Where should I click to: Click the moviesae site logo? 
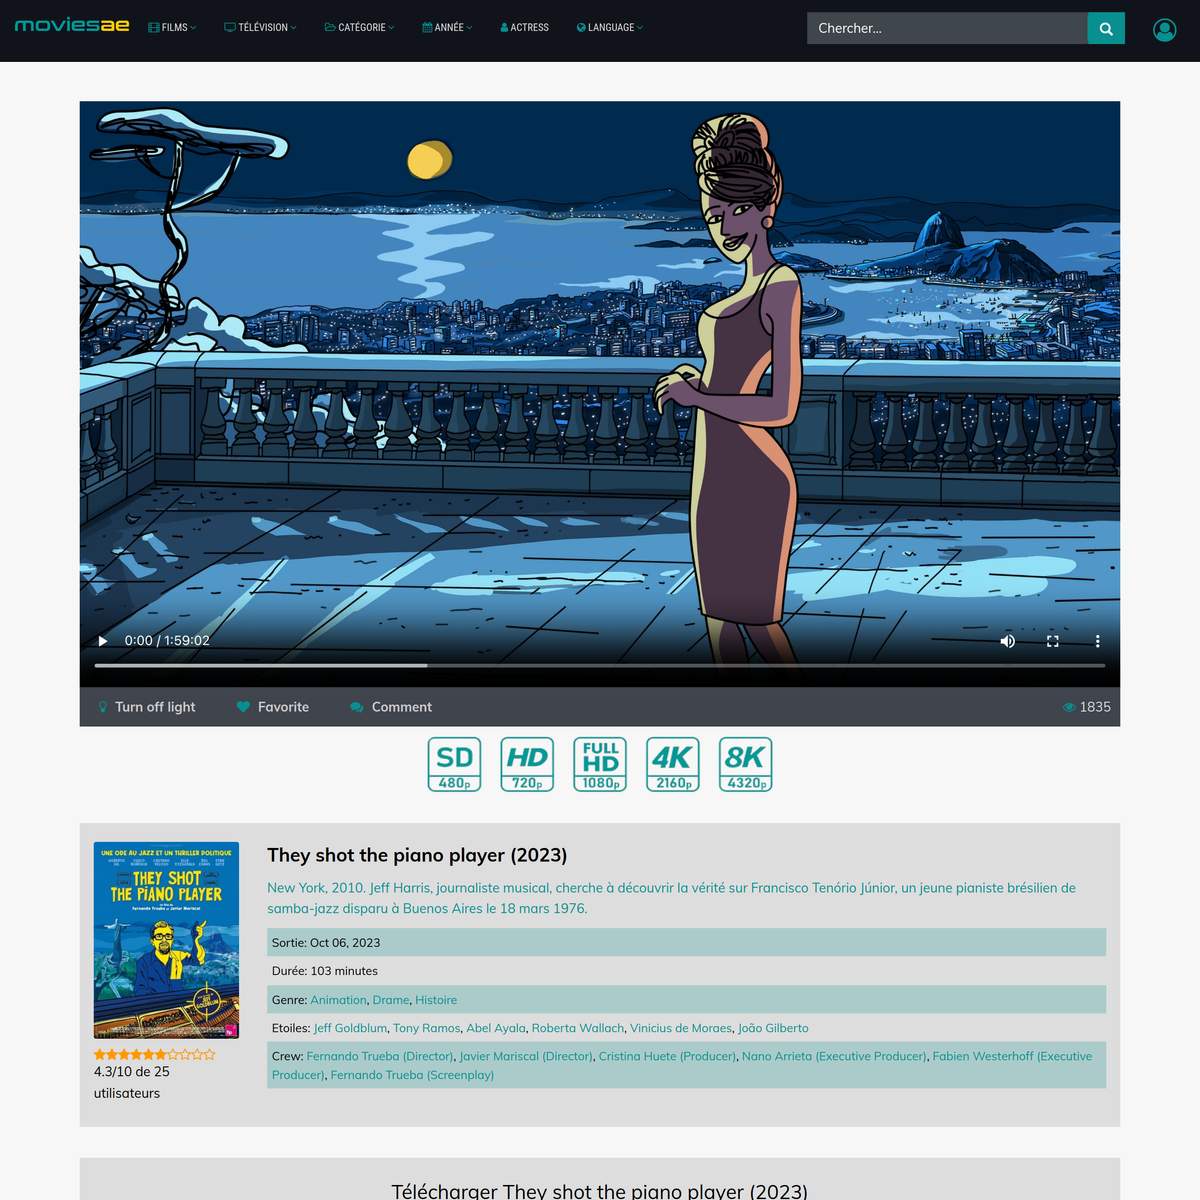click(x=72, y=25)
